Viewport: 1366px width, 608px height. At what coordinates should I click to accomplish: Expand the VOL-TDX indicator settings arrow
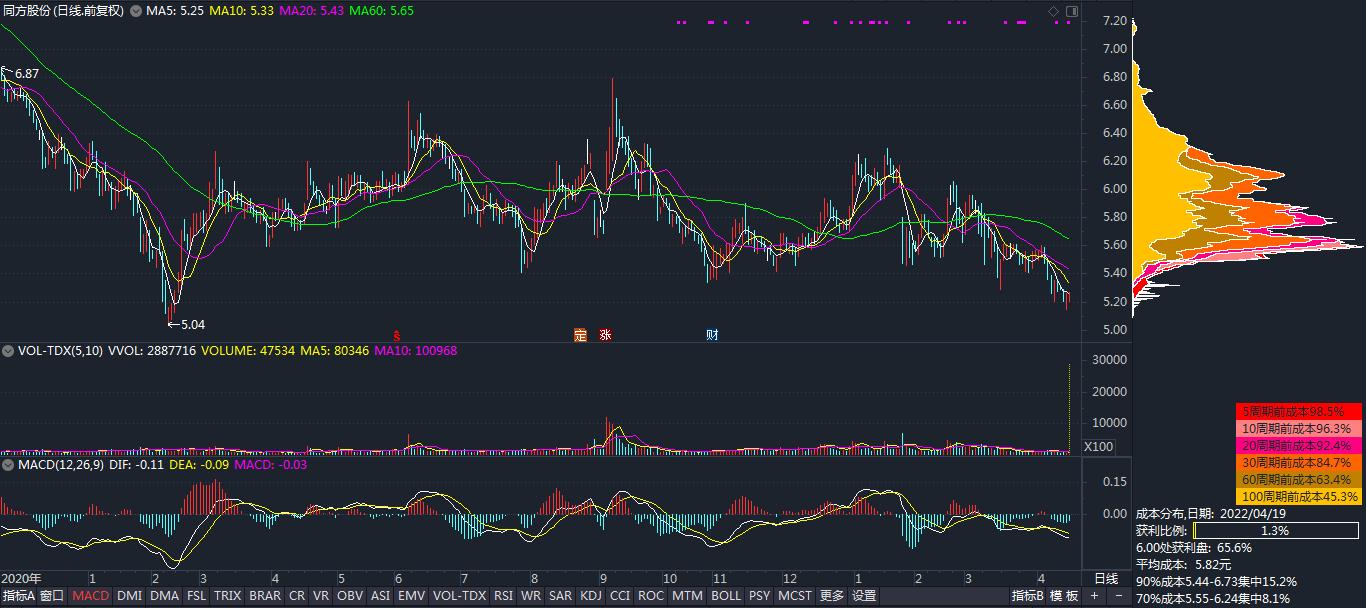8,351
